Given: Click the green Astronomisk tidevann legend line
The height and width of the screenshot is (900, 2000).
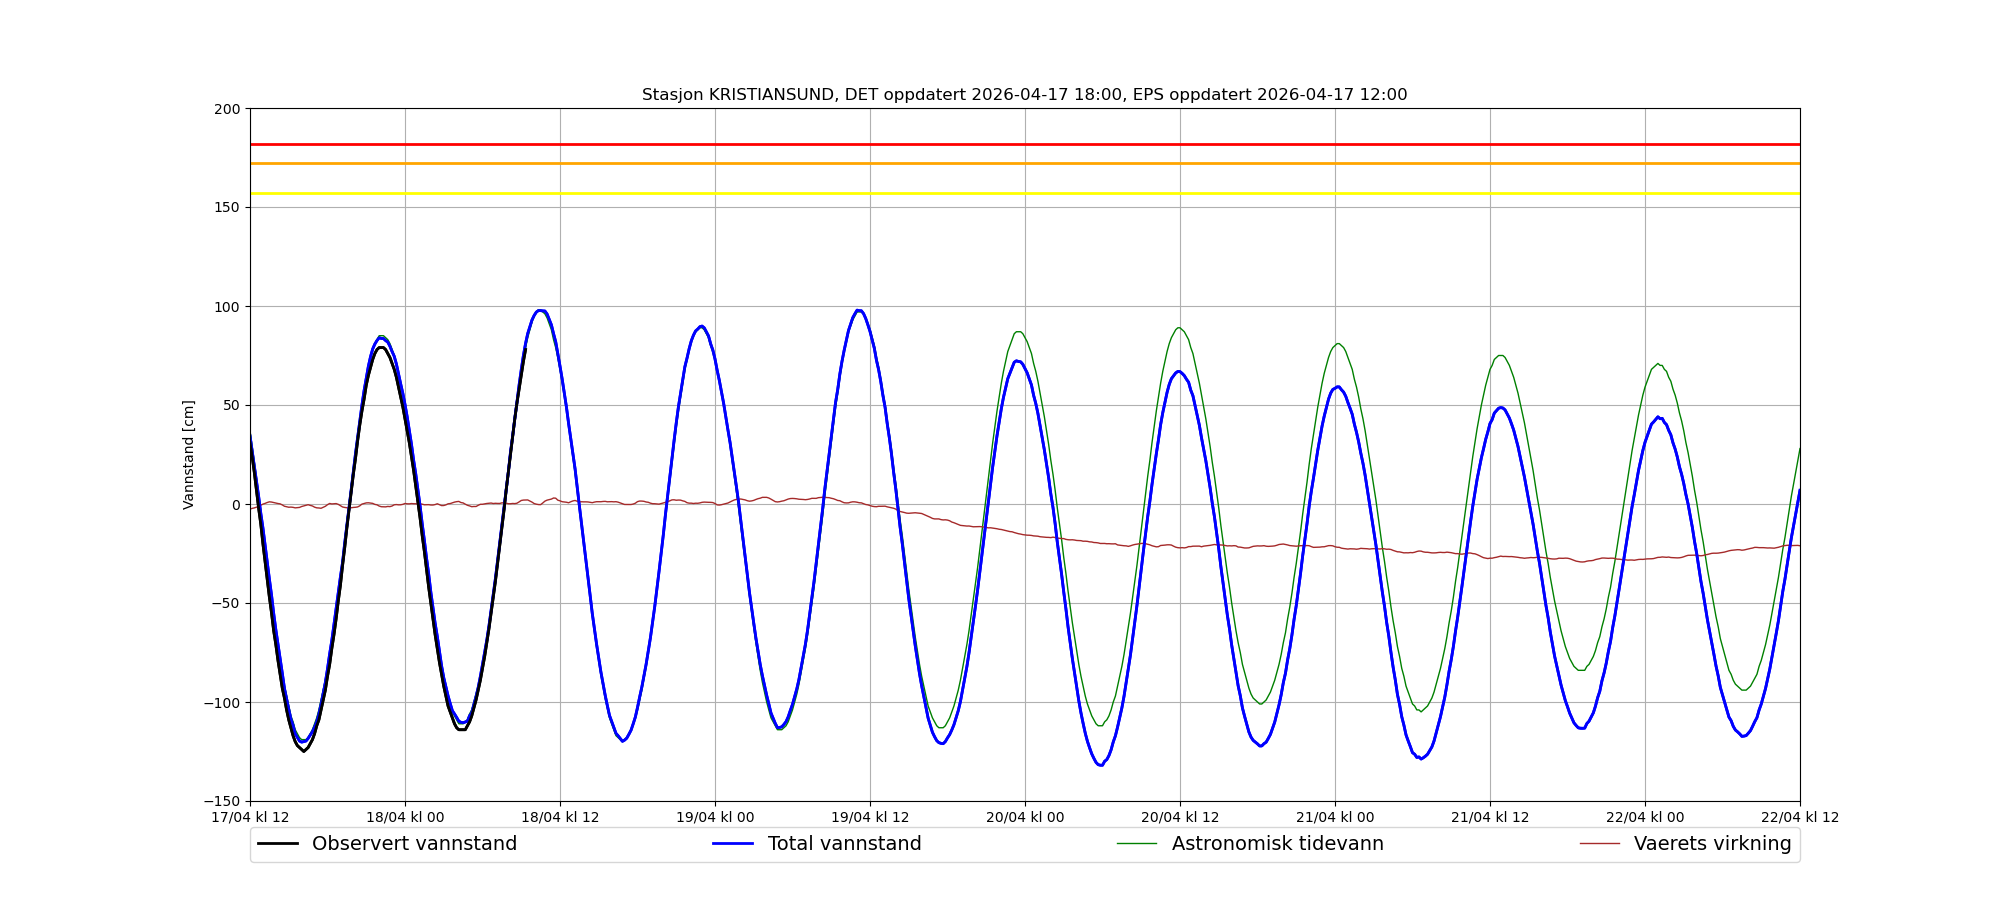Looking at the screenshot, I should point(1137,844).
